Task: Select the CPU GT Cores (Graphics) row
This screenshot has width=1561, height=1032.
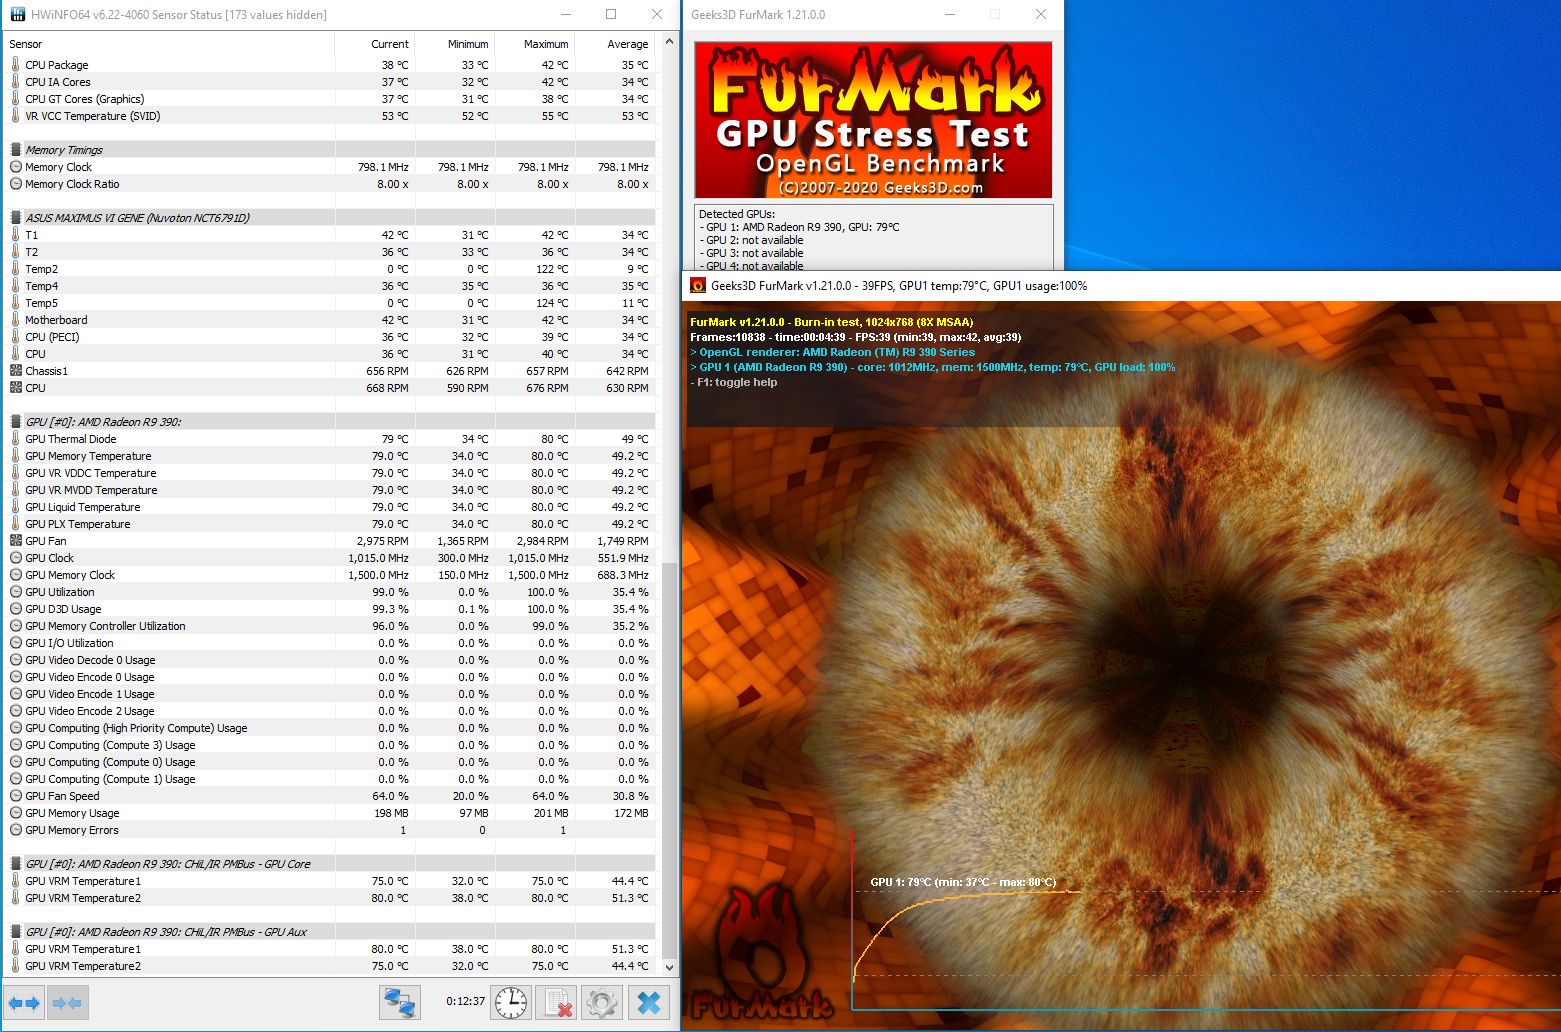Action: point(331,99)
